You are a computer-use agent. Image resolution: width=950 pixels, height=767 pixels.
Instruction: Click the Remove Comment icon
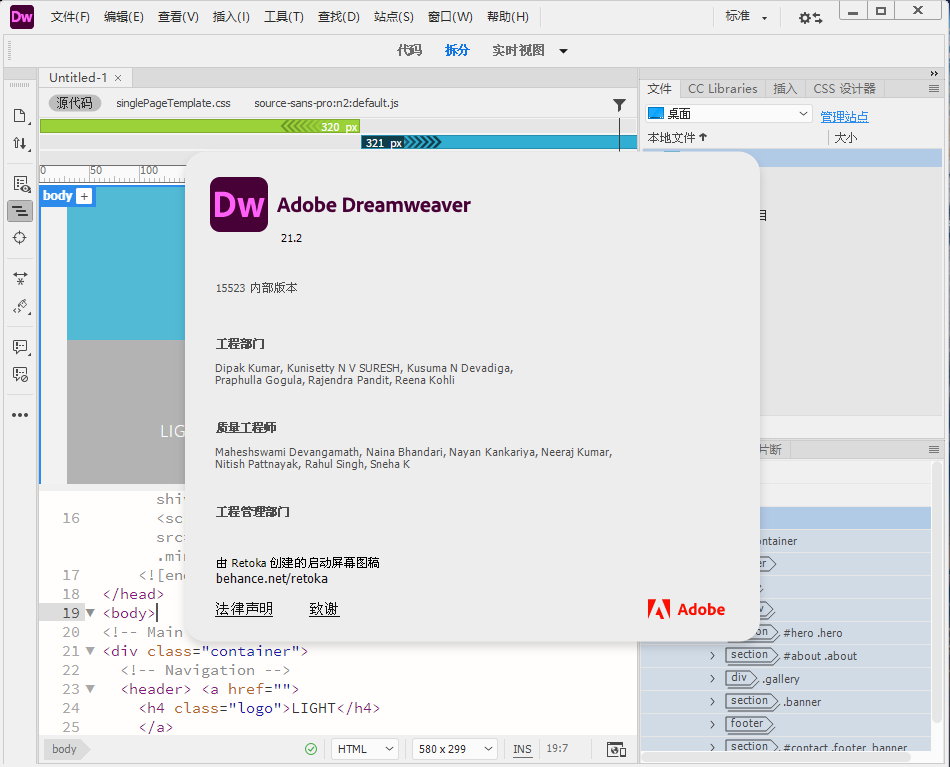pos(20,374)
